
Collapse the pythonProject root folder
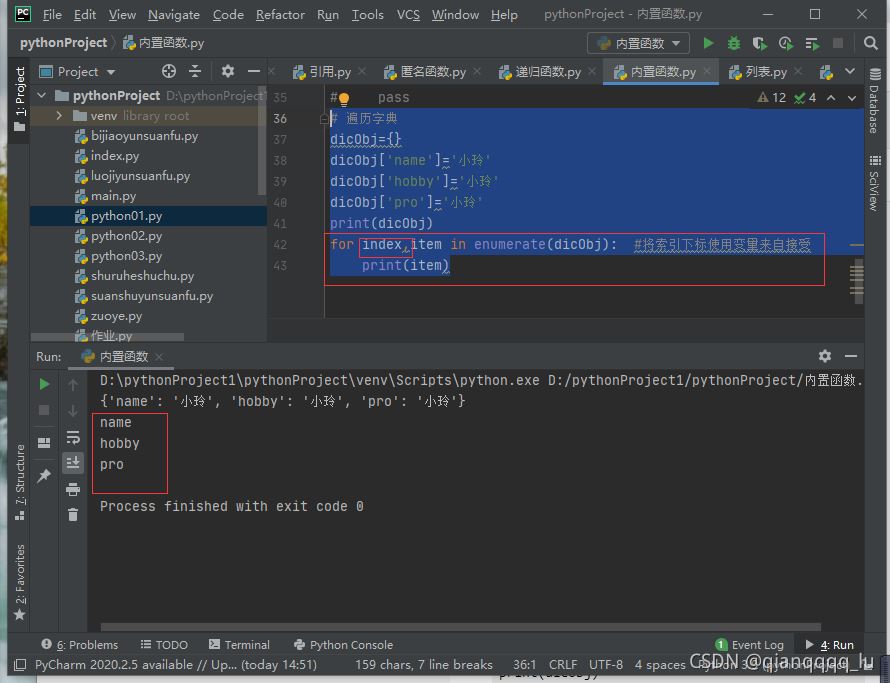42,96
